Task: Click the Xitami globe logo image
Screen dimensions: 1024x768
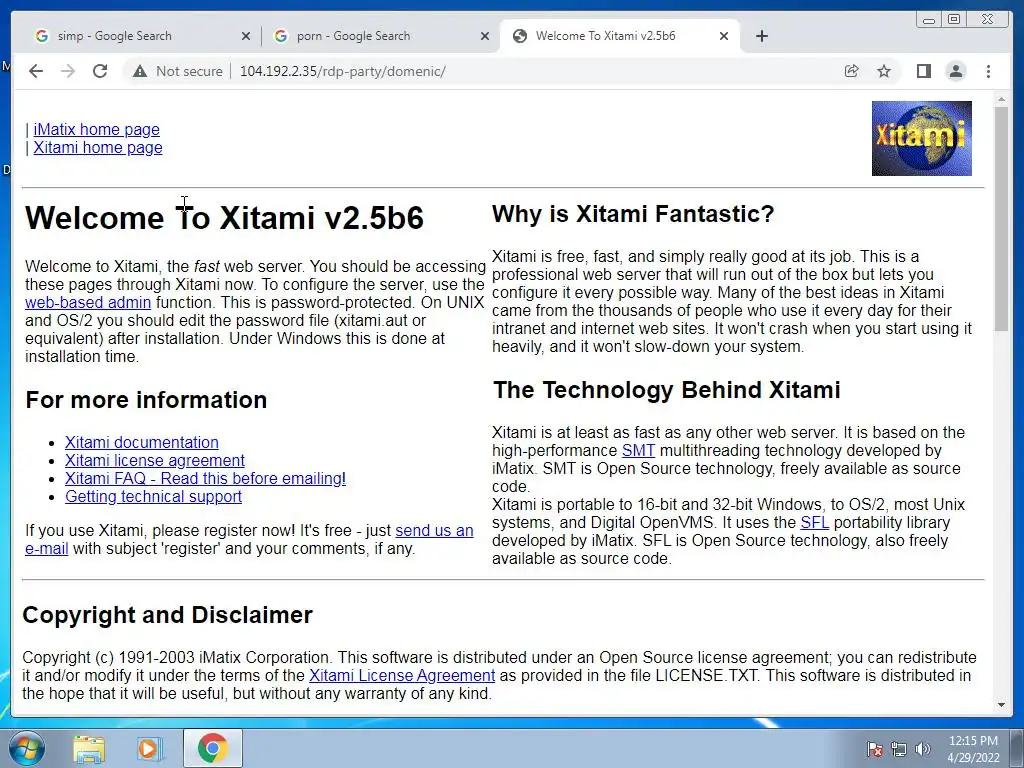Action: point(921,138)
